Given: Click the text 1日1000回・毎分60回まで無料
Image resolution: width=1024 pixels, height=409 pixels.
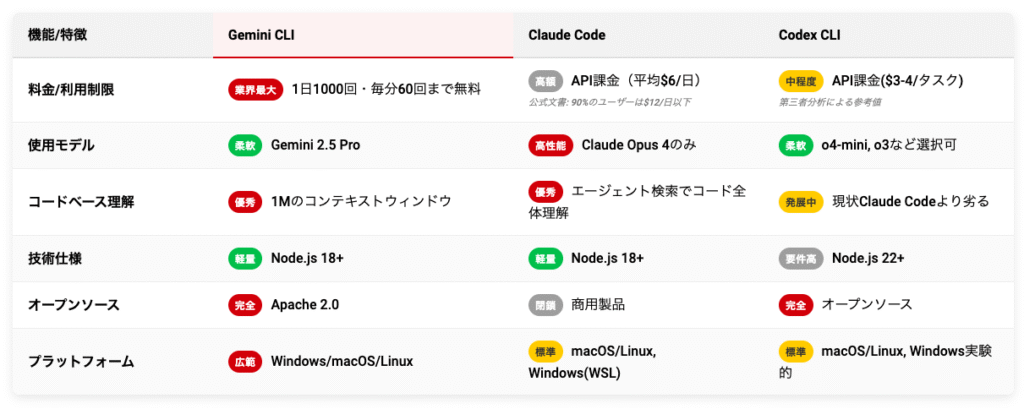Looking at the screenshot, I should (x=387, y=90).
